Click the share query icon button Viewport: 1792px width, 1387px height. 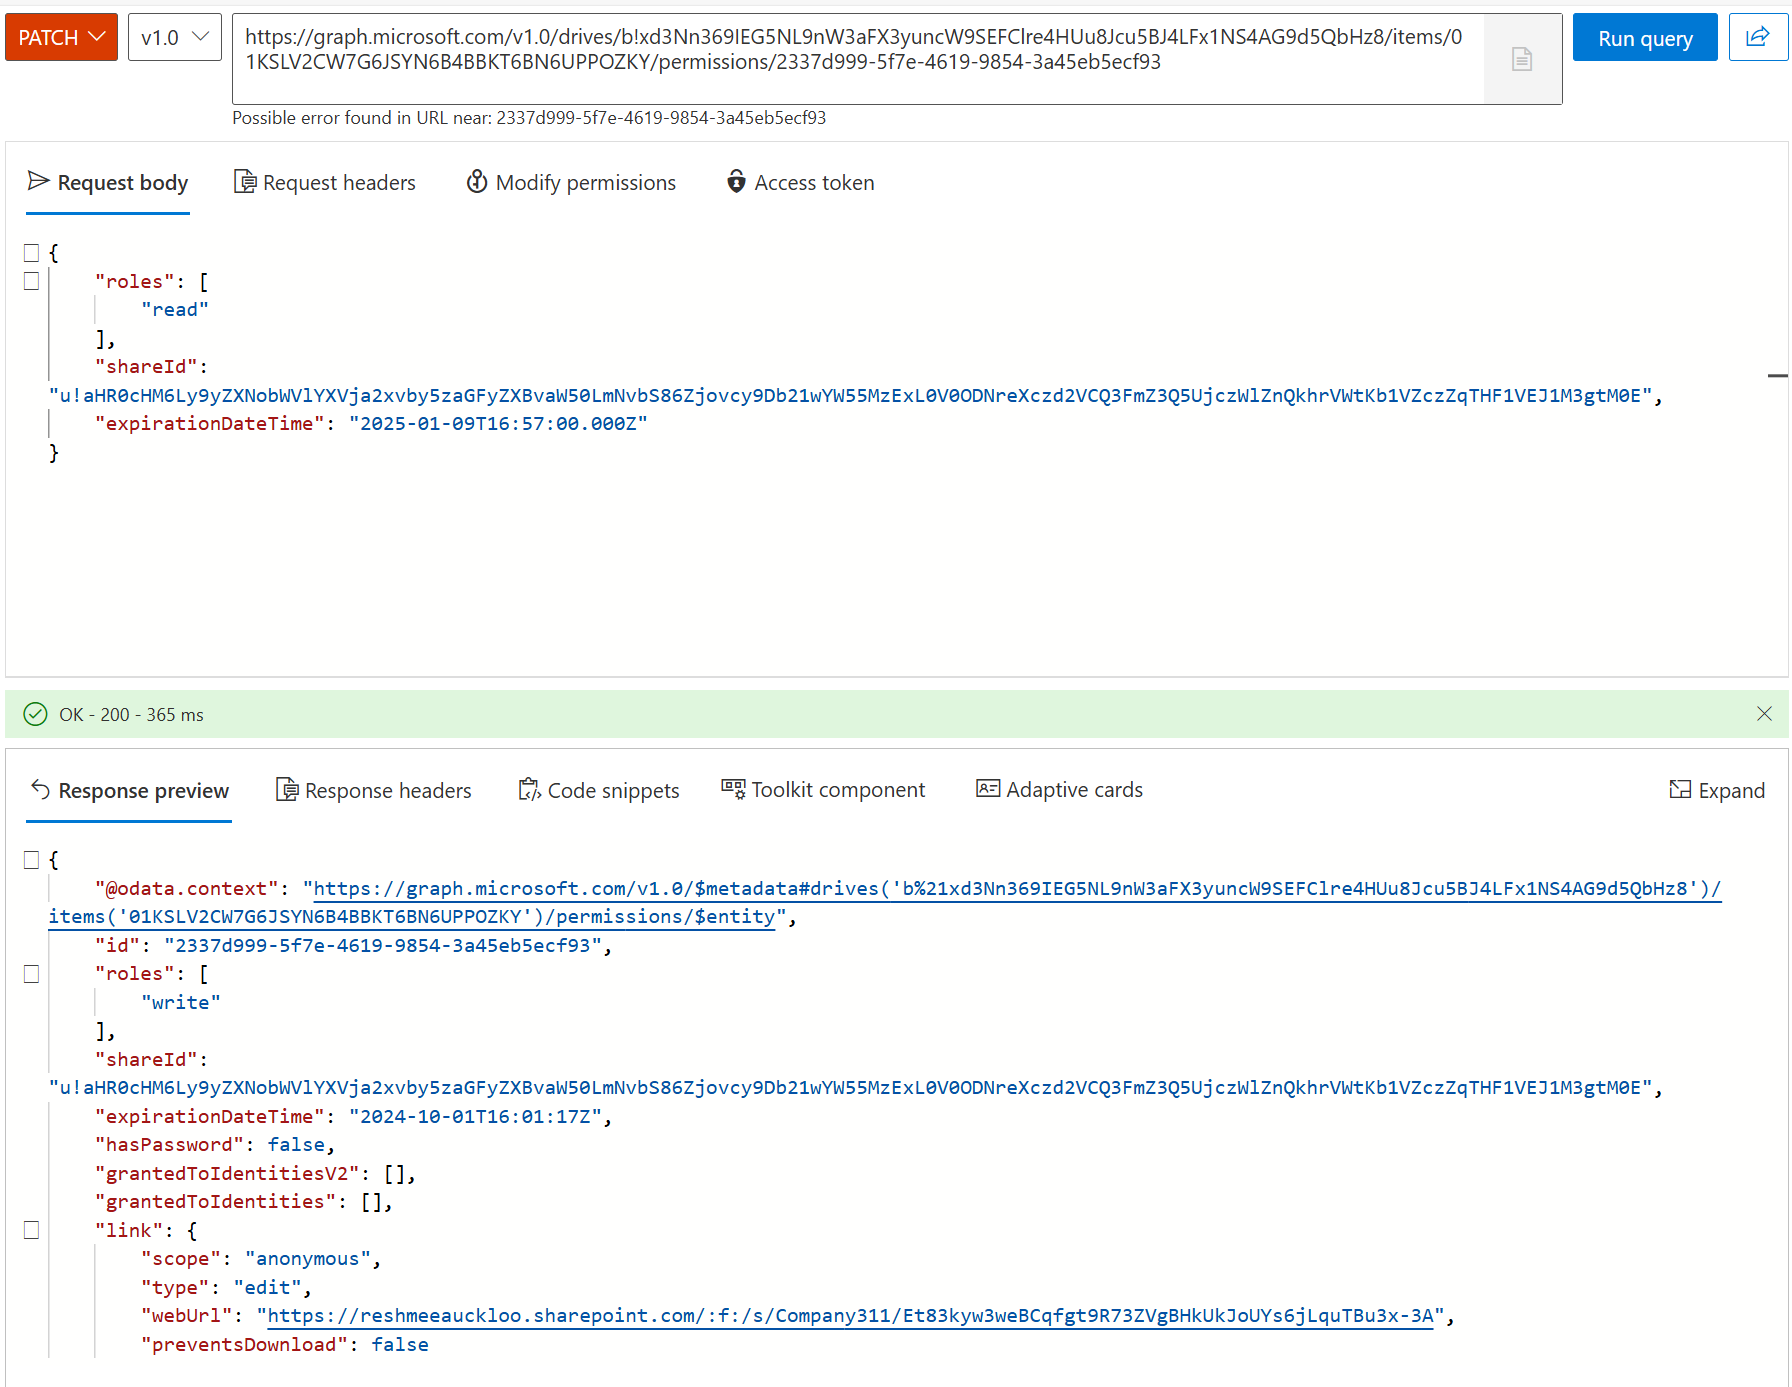(1758, 38)
